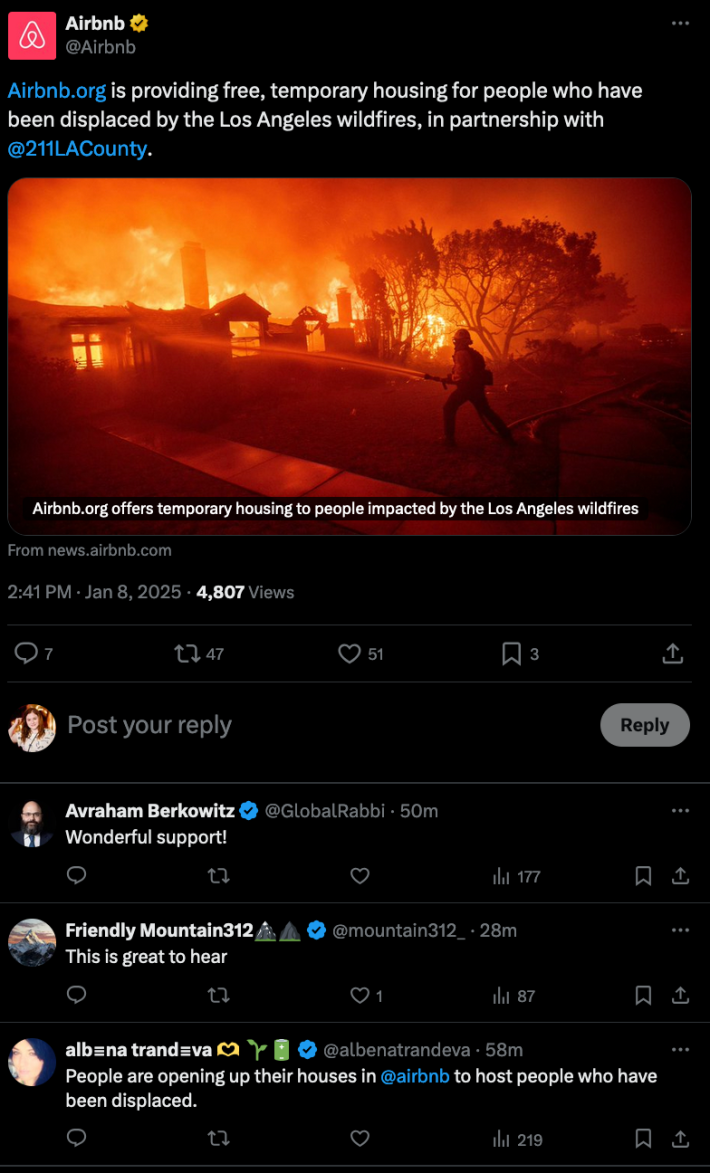Like Avraham Berkowitz's 'Wonderful support!' reply

click(360, 876)
